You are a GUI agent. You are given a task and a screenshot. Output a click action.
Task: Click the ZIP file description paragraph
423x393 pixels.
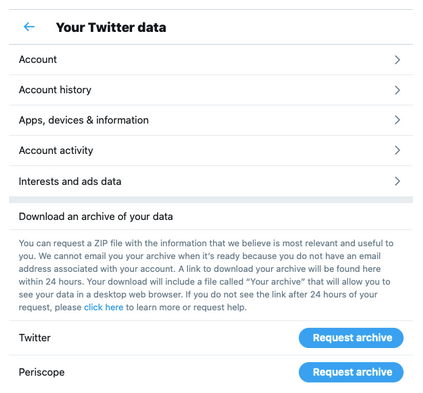click(x=206, y=275)
